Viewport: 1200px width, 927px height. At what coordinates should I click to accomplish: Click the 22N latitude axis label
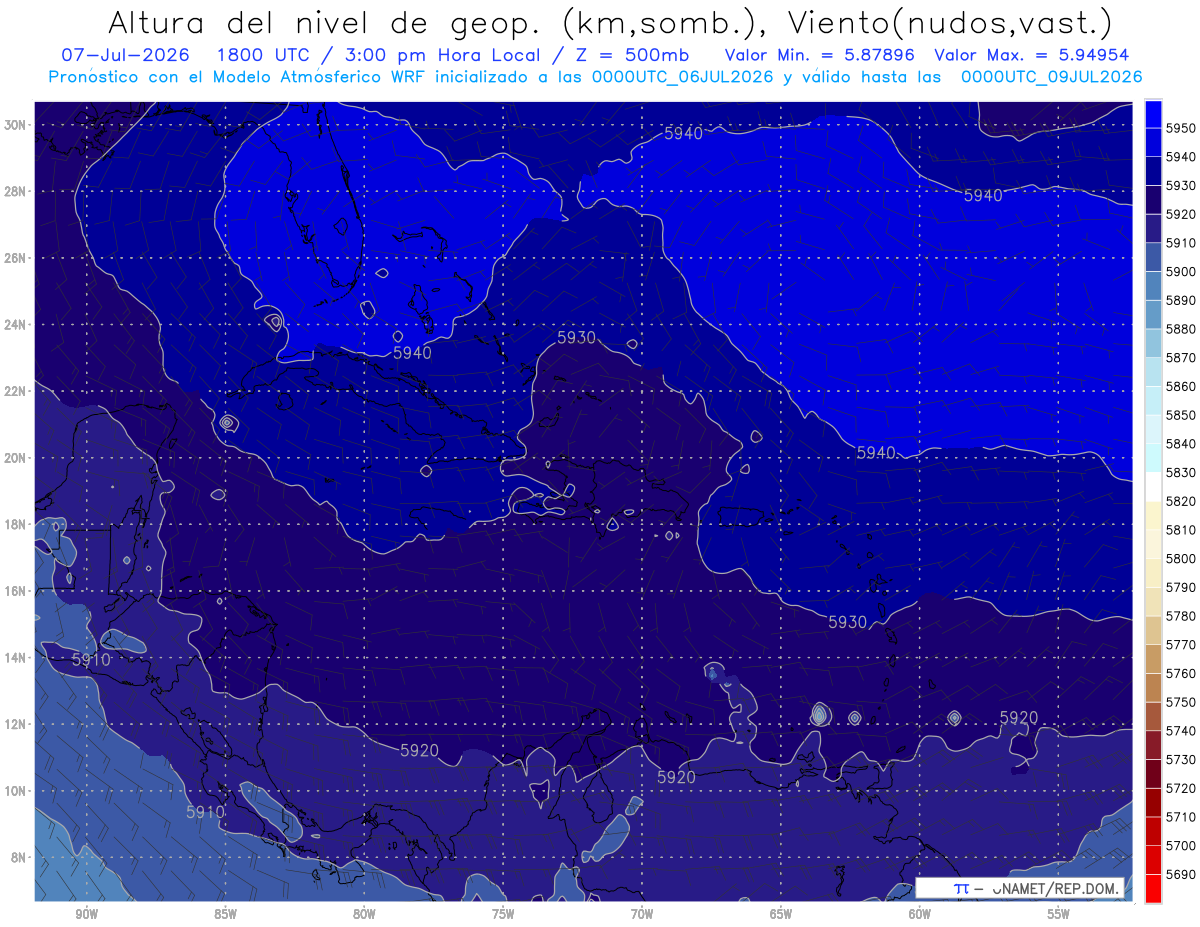pyautogui.click(x=14, y=391)
